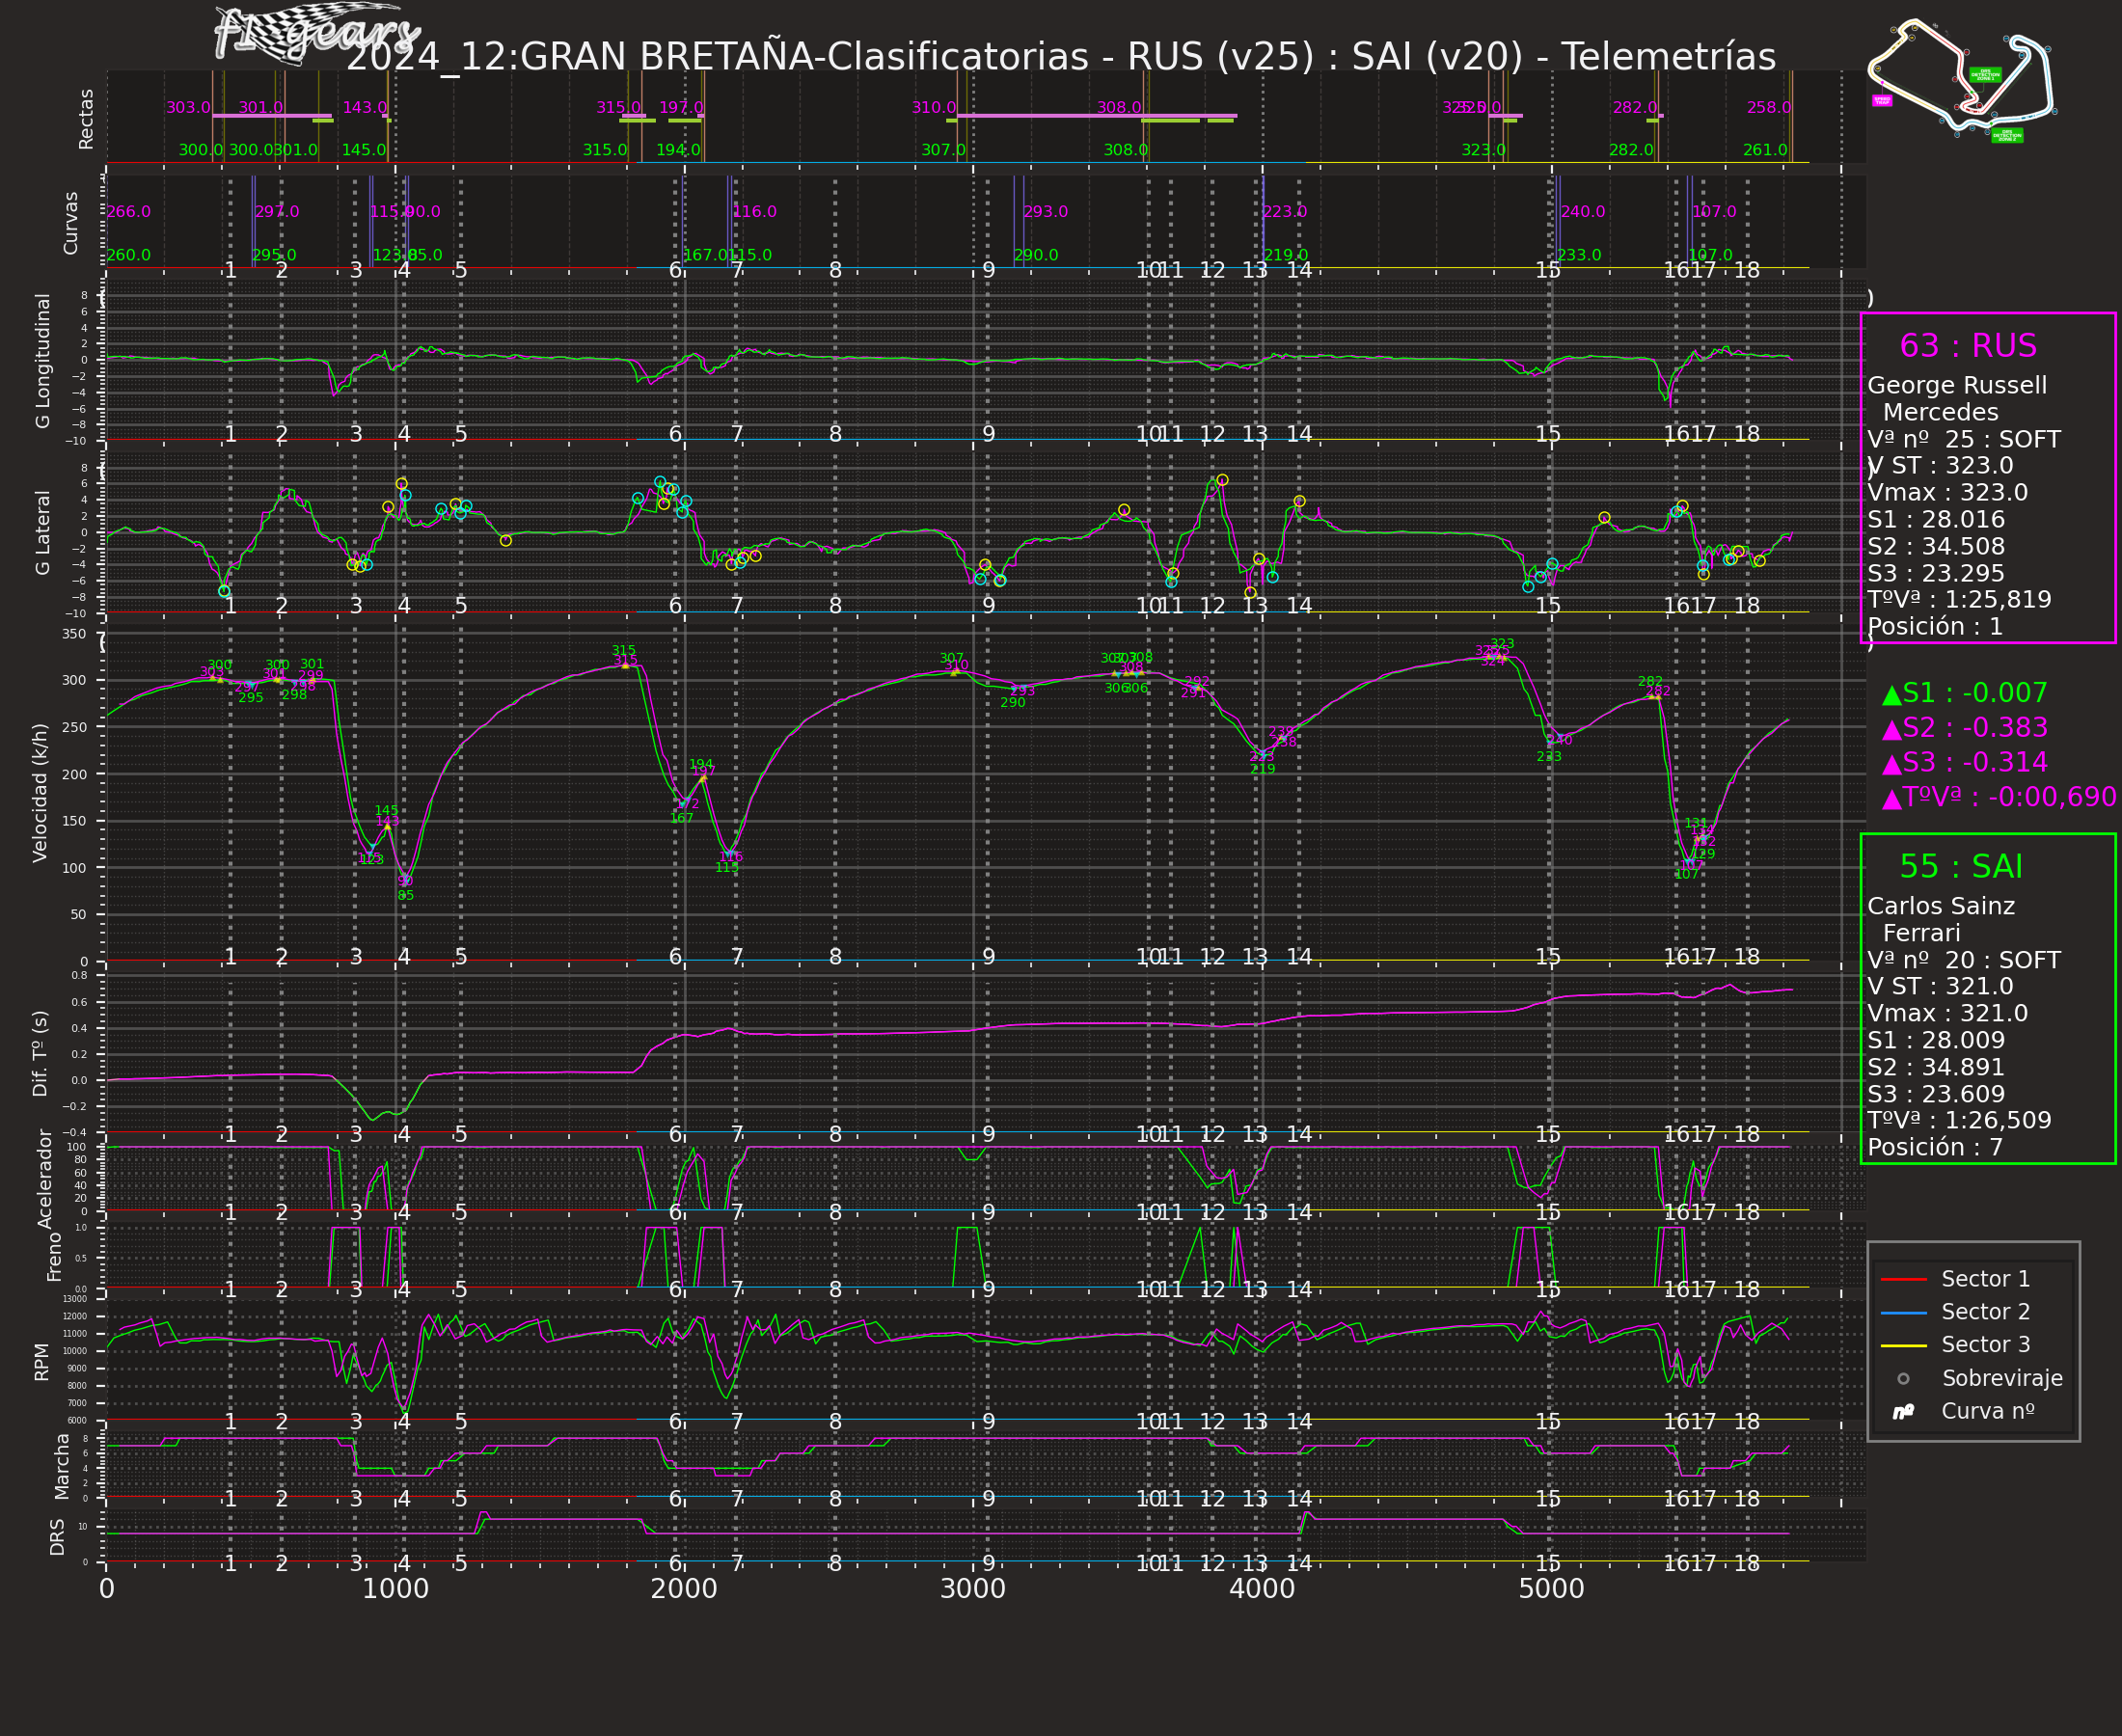Click the DRS Detection Zone 2 label on the circuit map
Screen dimensions: 2122x1736
point(2006,135)
